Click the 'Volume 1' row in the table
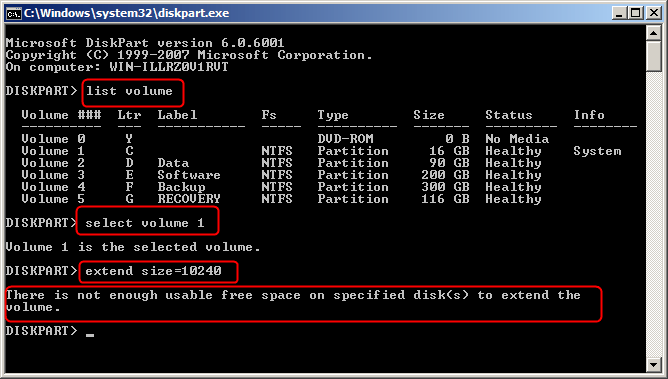The image size is (668, 379). [x=321, y=151]
